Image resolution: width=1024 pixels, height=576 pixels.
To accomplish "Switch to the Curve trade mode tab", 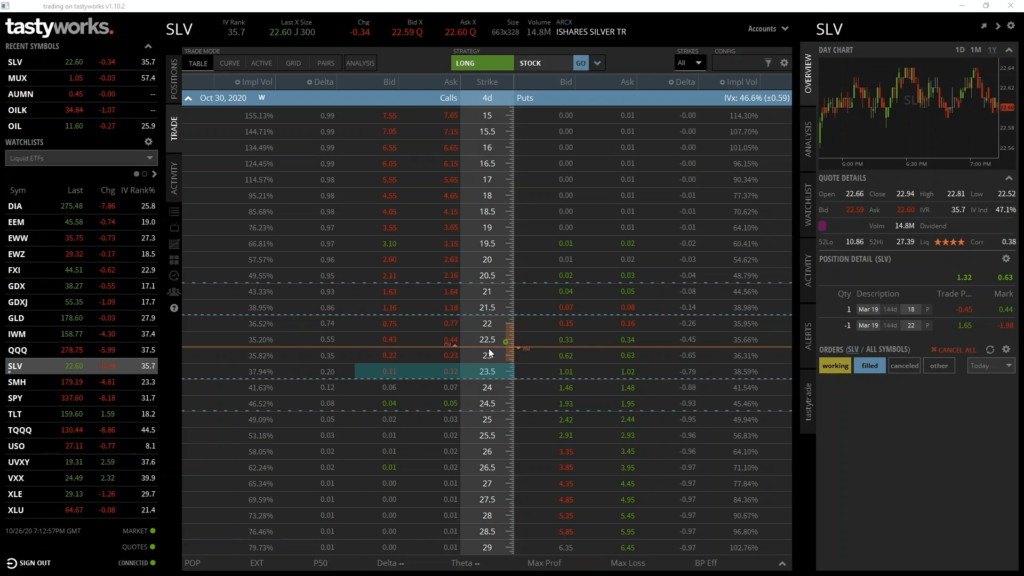I will (230, 63).
